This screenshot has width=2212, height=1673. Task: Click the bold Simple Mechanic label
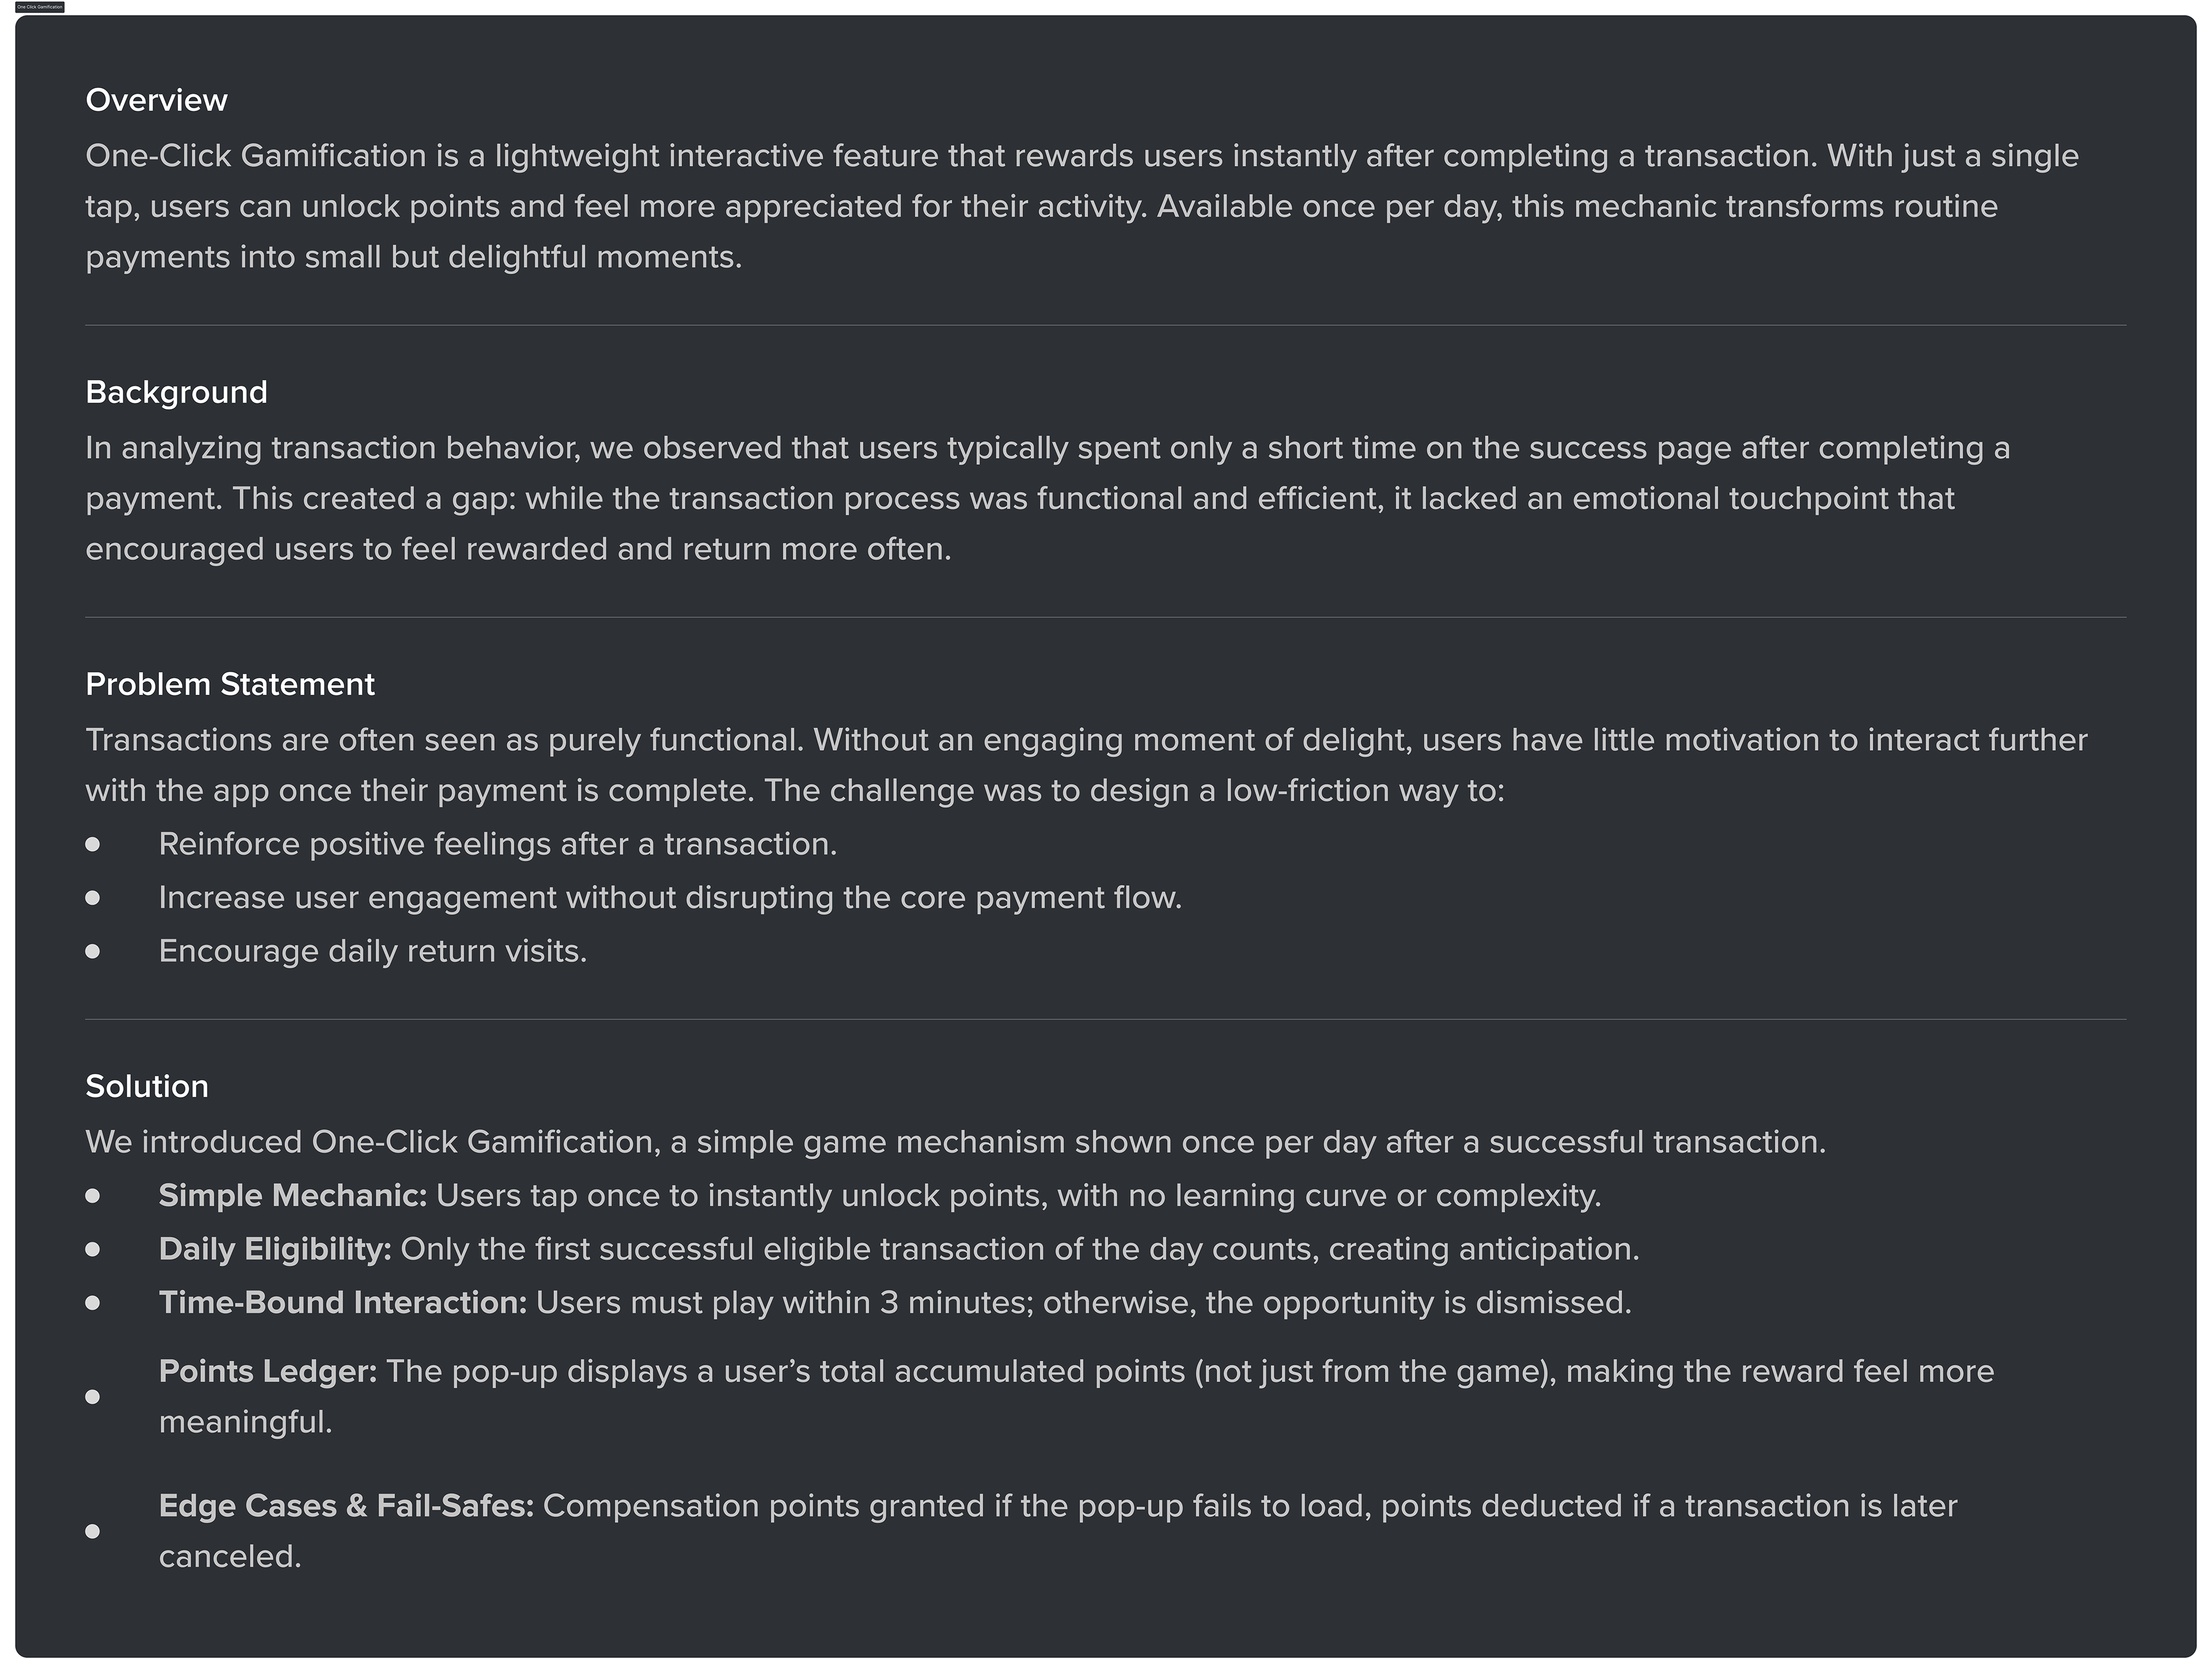pos(292,1196)
